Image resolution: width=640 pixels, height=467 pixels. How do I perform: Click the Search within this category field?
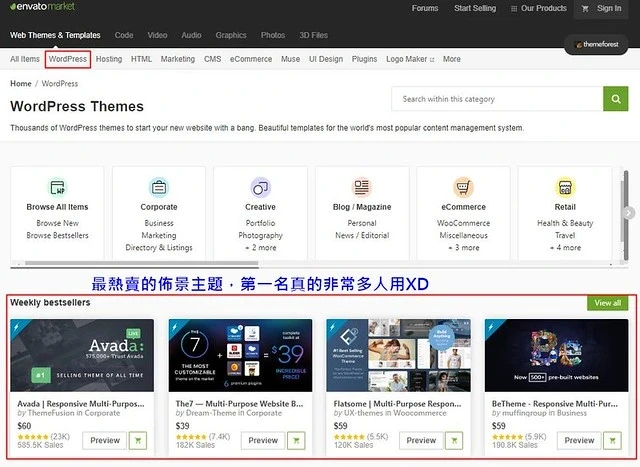(x=497, y=99)
